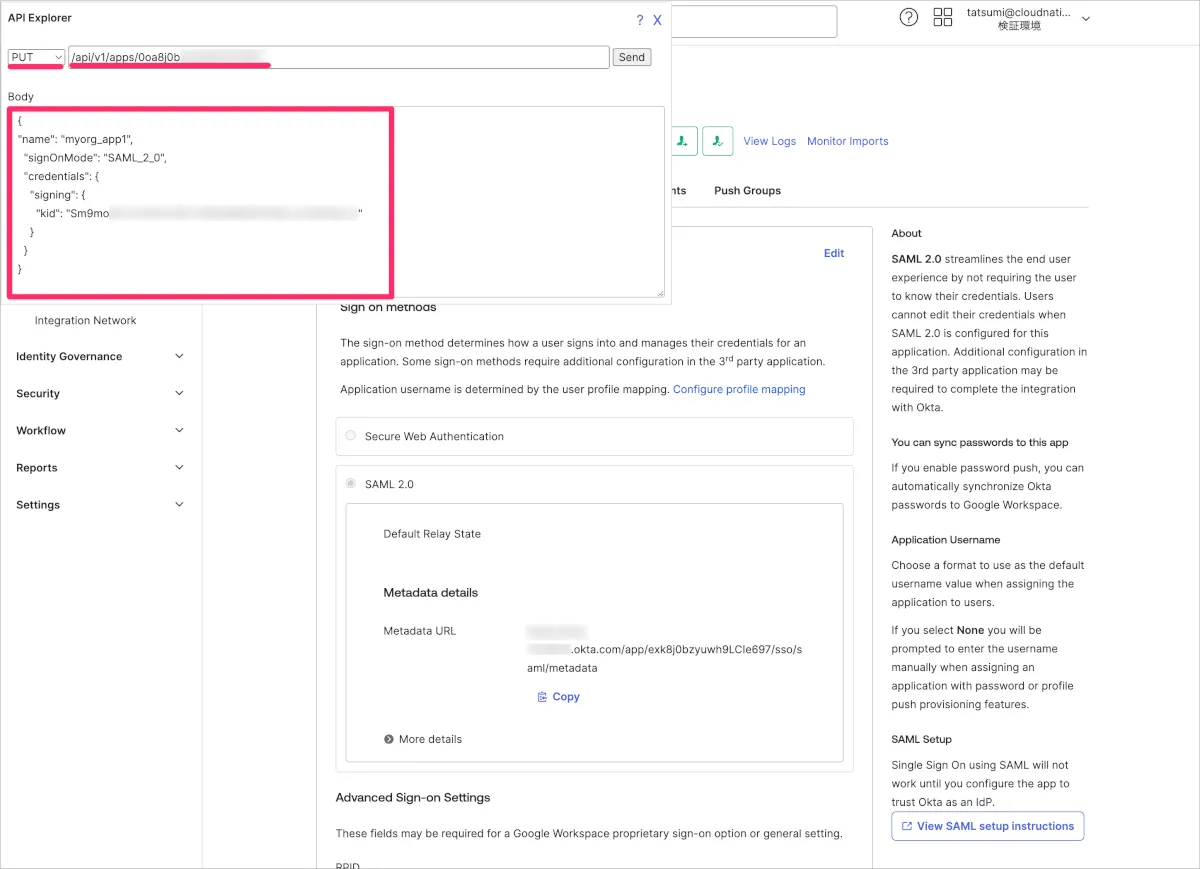1200x869 pixels.
Task: Click the external link icon for SAML setup
Action: pyautogui.click(x=907, y=826)
